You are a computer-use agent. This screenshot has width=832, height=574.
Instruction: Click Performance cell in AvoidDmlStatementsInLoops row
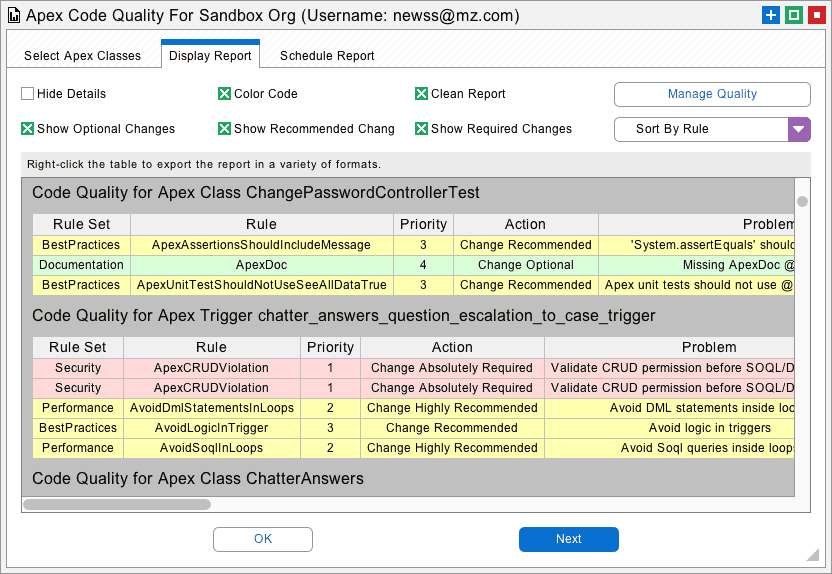[78, 408]
